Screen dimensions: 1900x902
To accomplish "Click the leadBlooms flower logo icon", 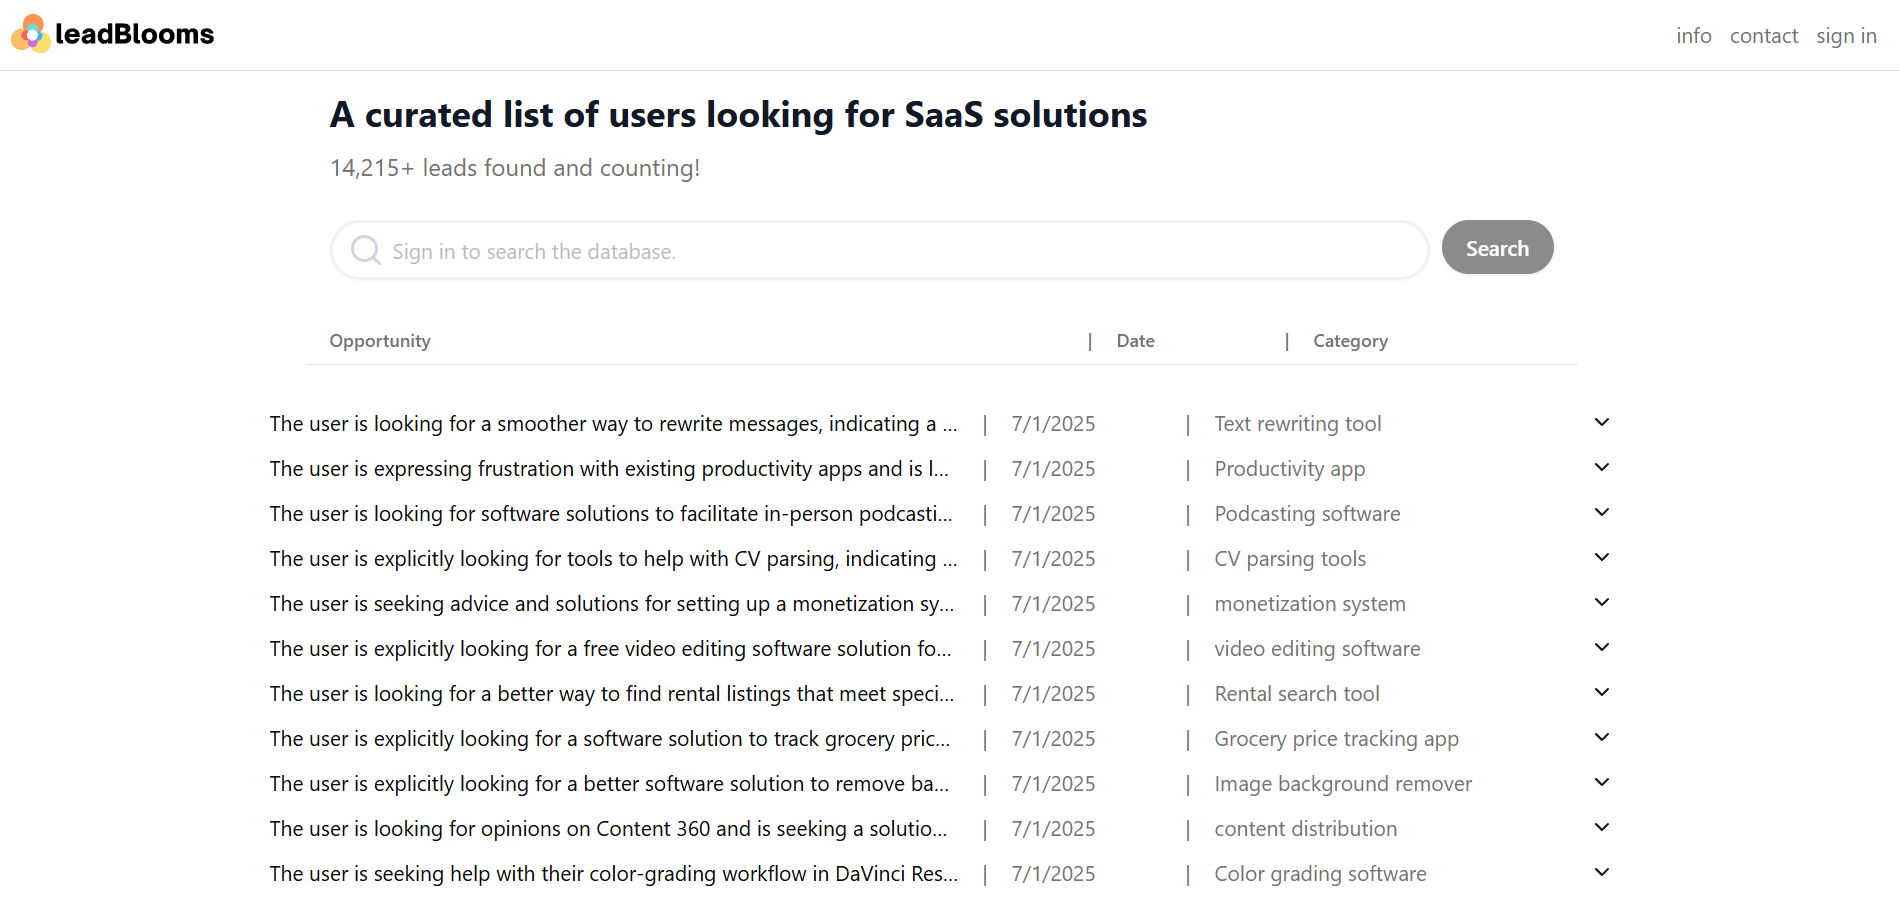I will pyautogui.click(x=31, y=34).
